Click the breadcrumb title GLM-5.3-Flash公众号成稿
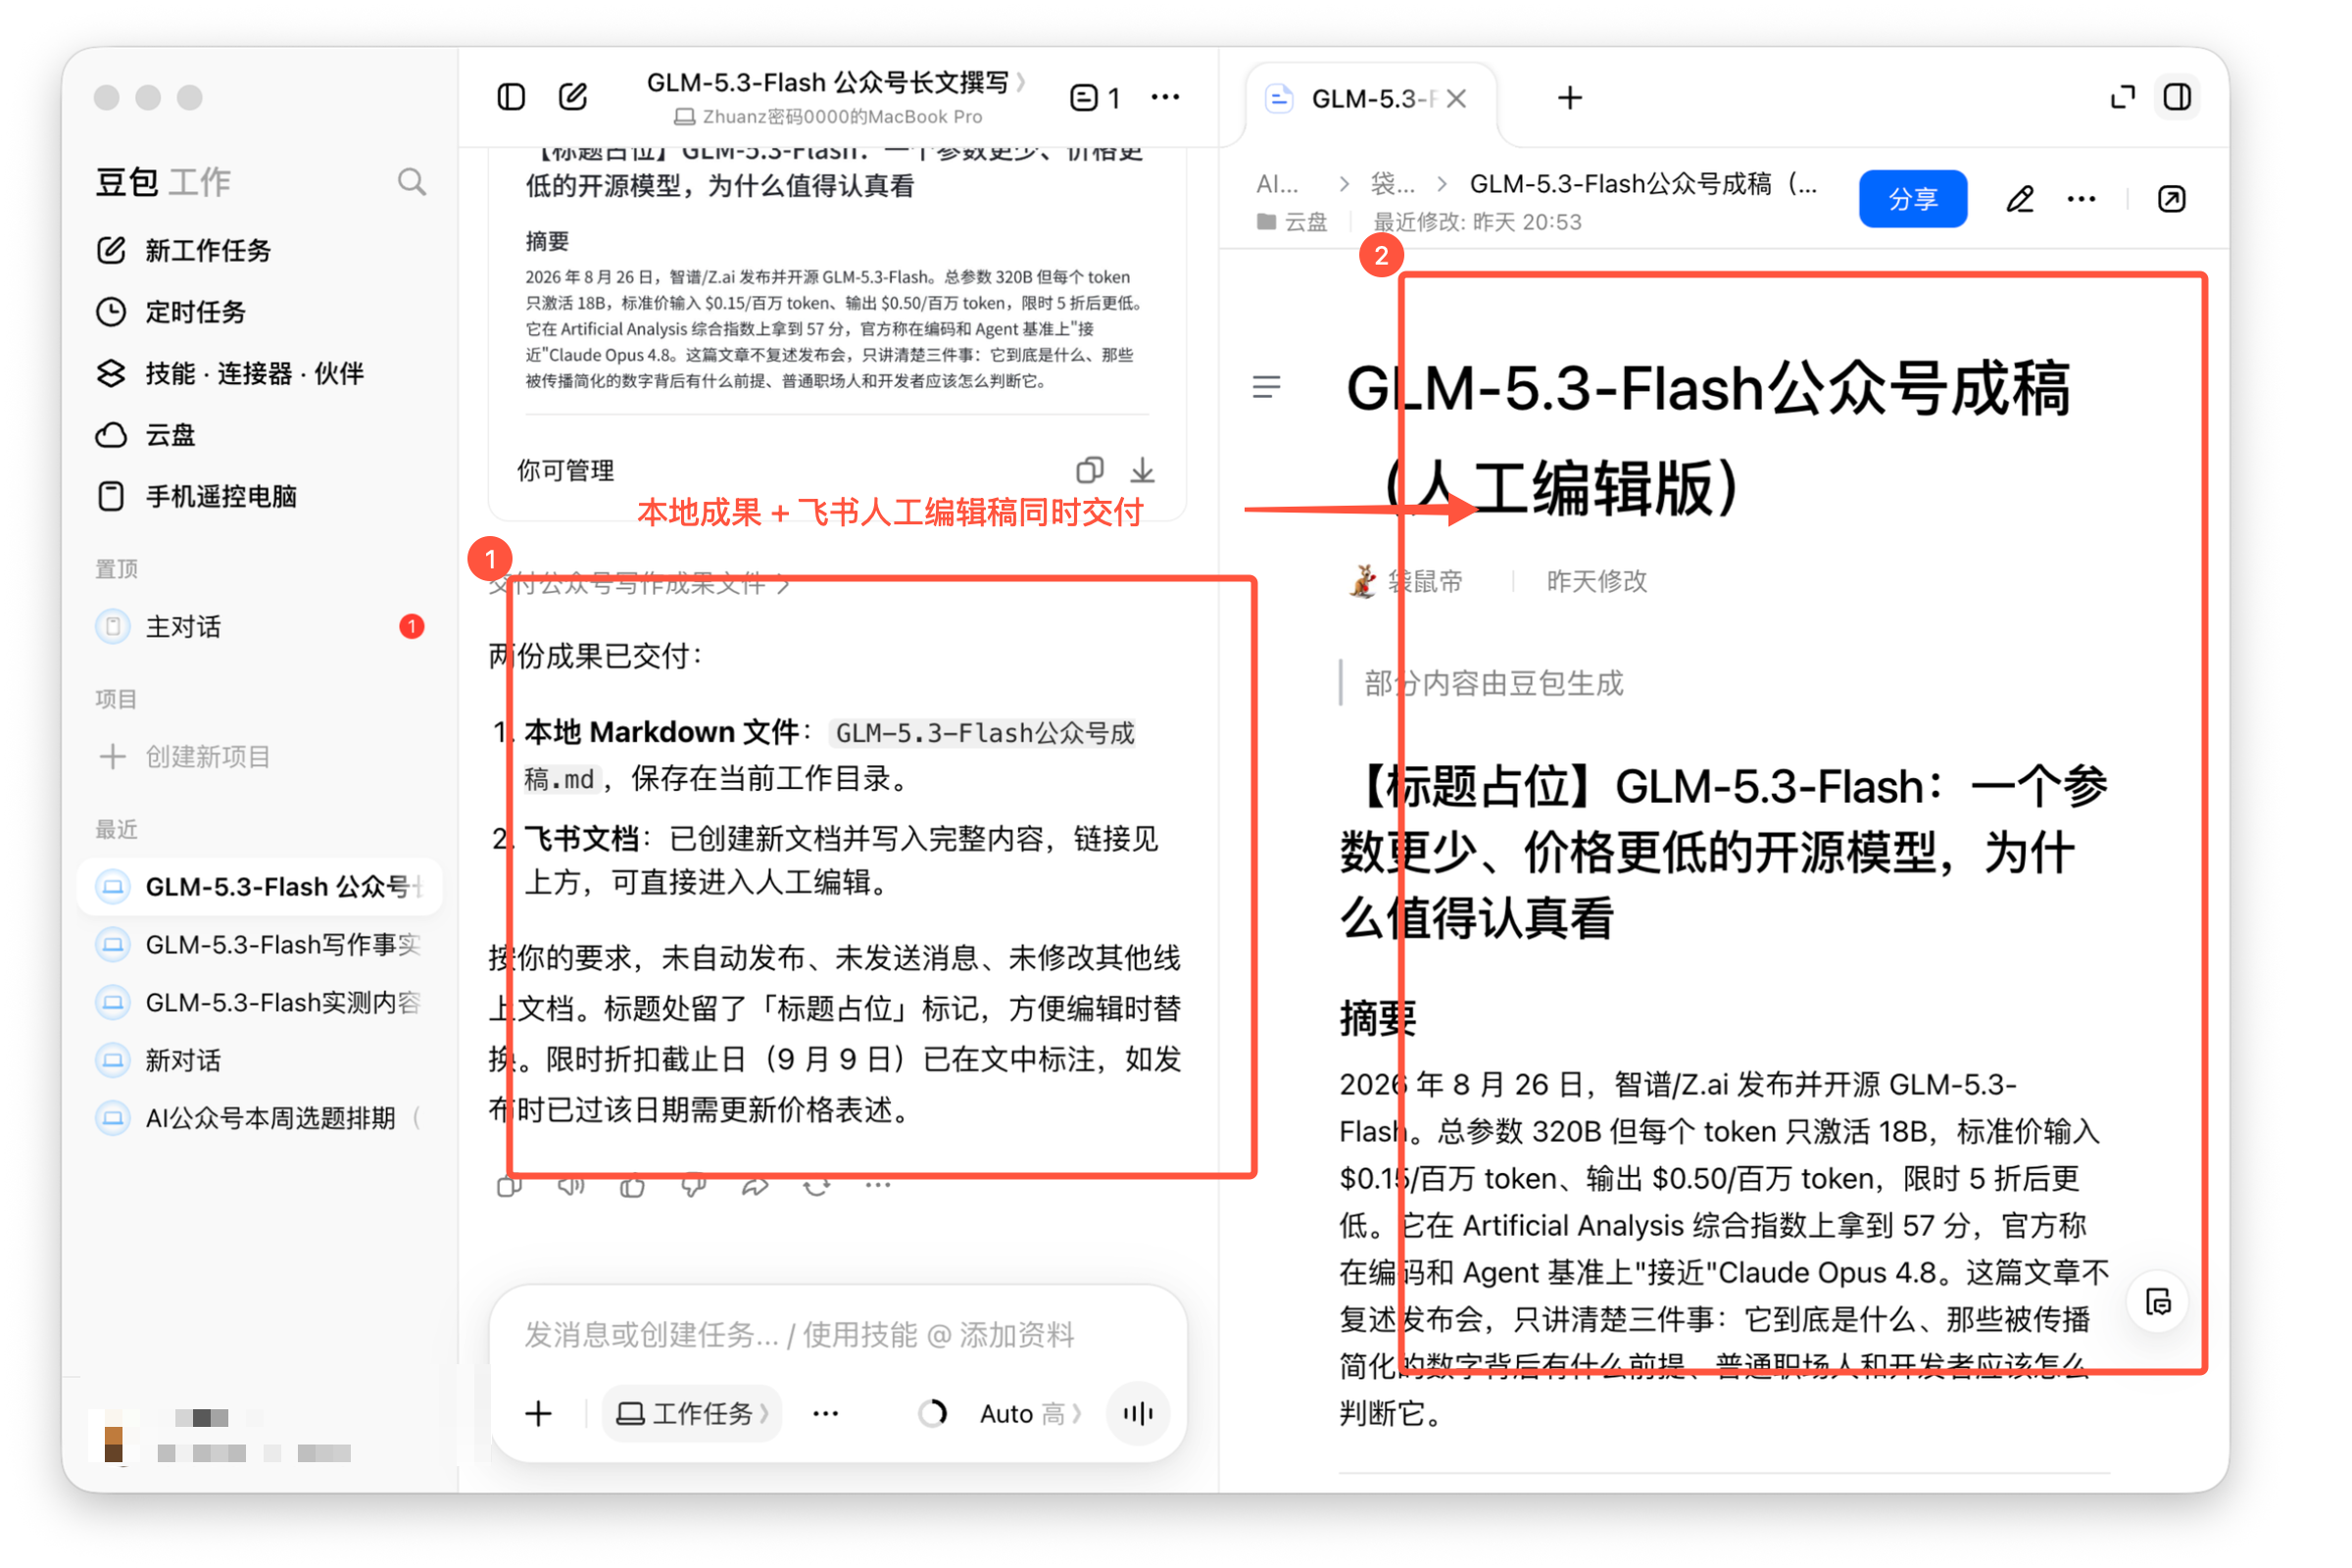This screenshot has height=1568, width=2352. [1643, 184]
